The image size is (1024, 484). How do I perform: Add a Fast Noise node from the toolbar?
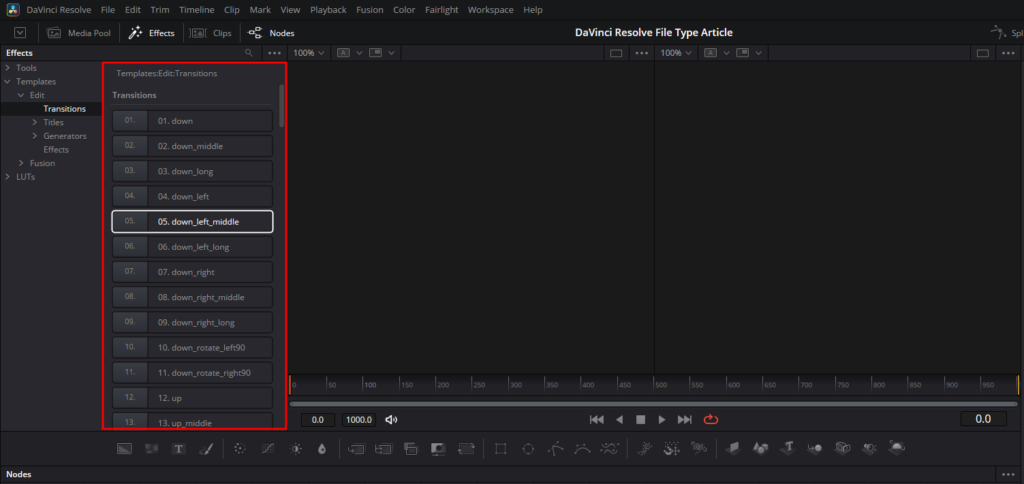coord(152,449)
